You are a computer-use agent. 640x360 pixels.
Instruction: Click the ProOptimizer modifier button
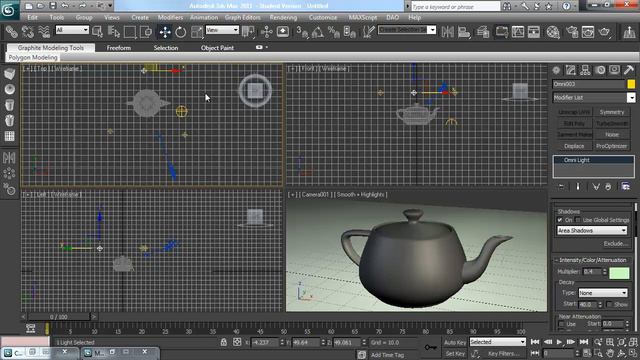612,146
